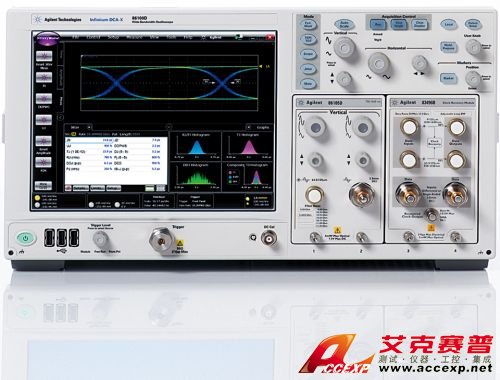The image size is (500, 380).
Task: Click the RJ/PJ histogram graph
Action: pos(196,146)
